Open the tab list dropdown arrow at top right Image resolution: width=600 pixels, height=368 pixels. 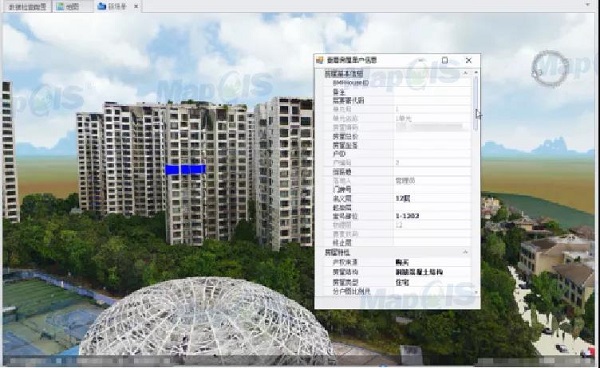[588, 5]
